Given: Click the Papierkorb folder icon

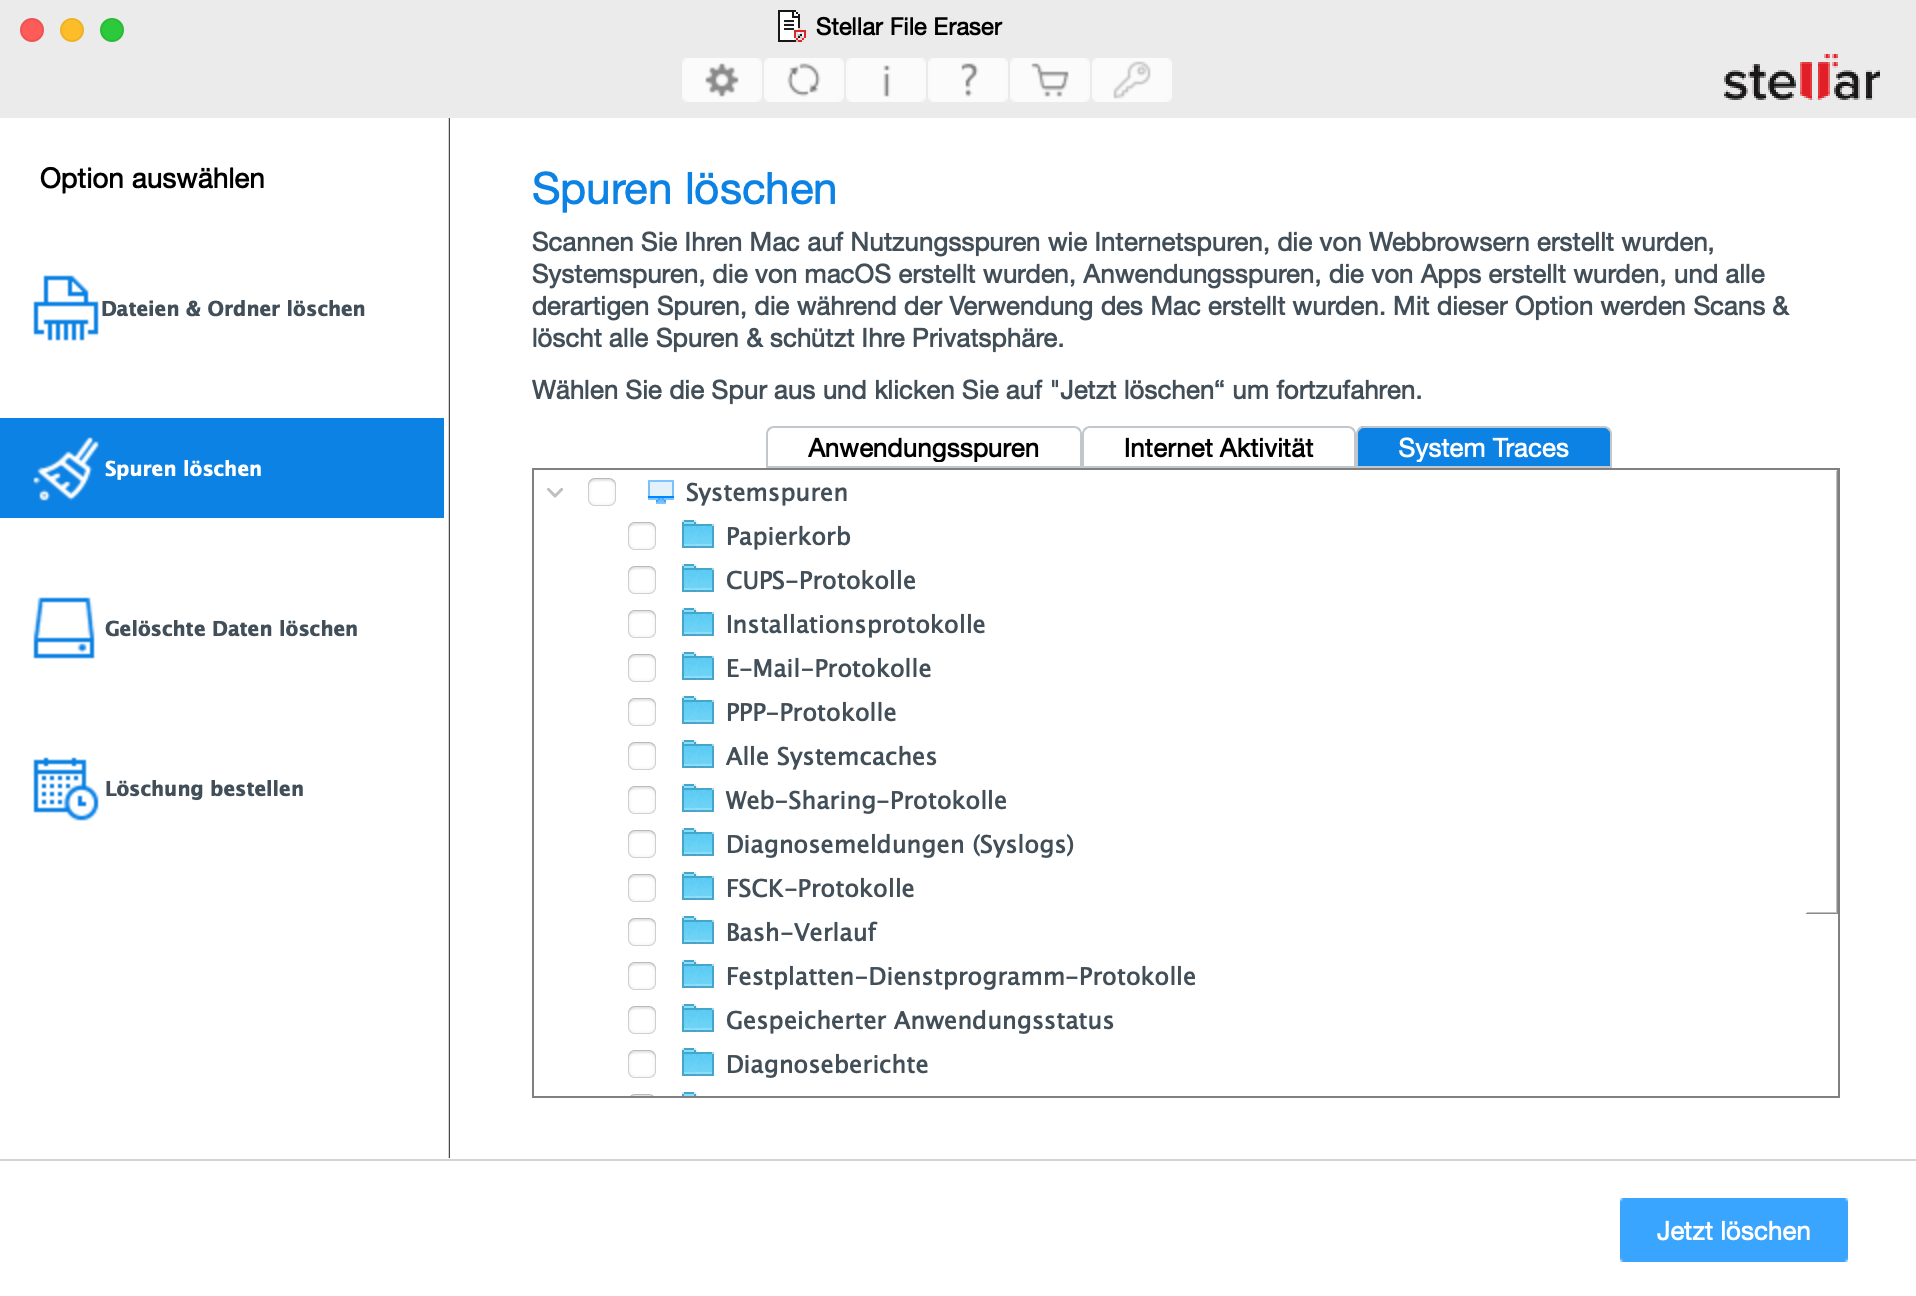Looking at the screenshot, I should (x=698, y=535).
